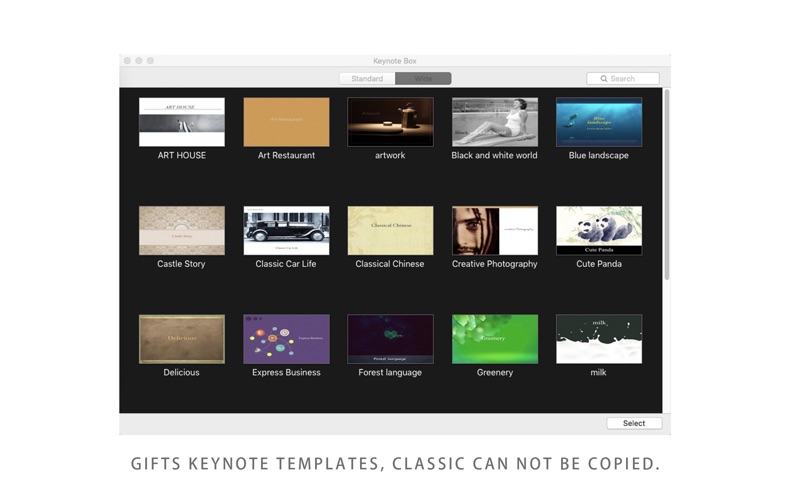Choose the Cute Panda template thumbnail
The width and height of the screenshot is (800, 500).
(x=599, y=231)
